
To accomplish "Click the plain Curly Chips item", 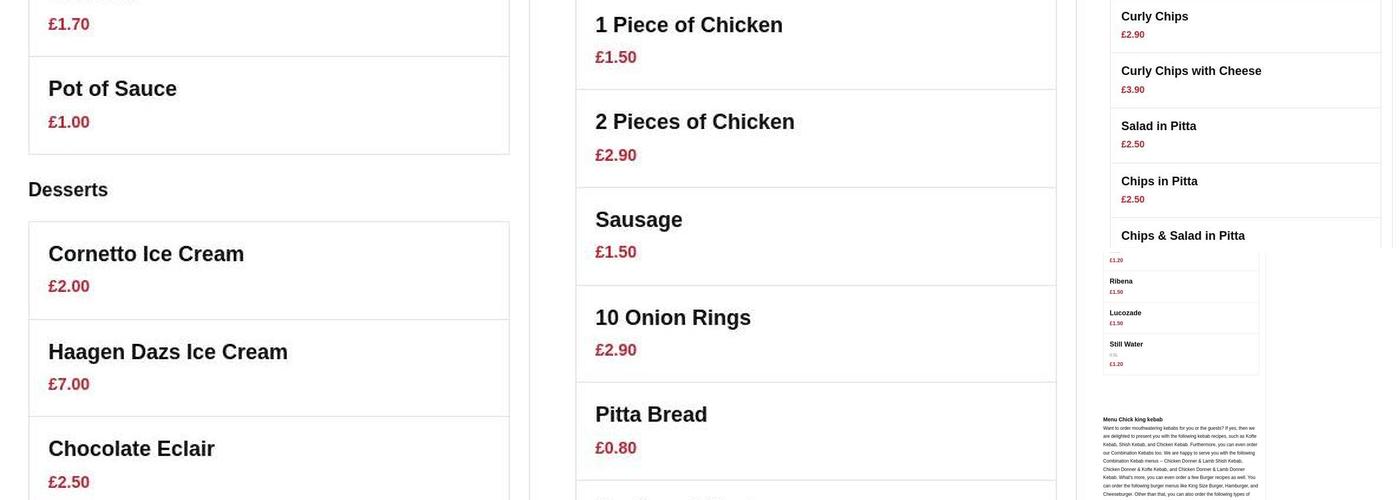I will (1155, 17).
